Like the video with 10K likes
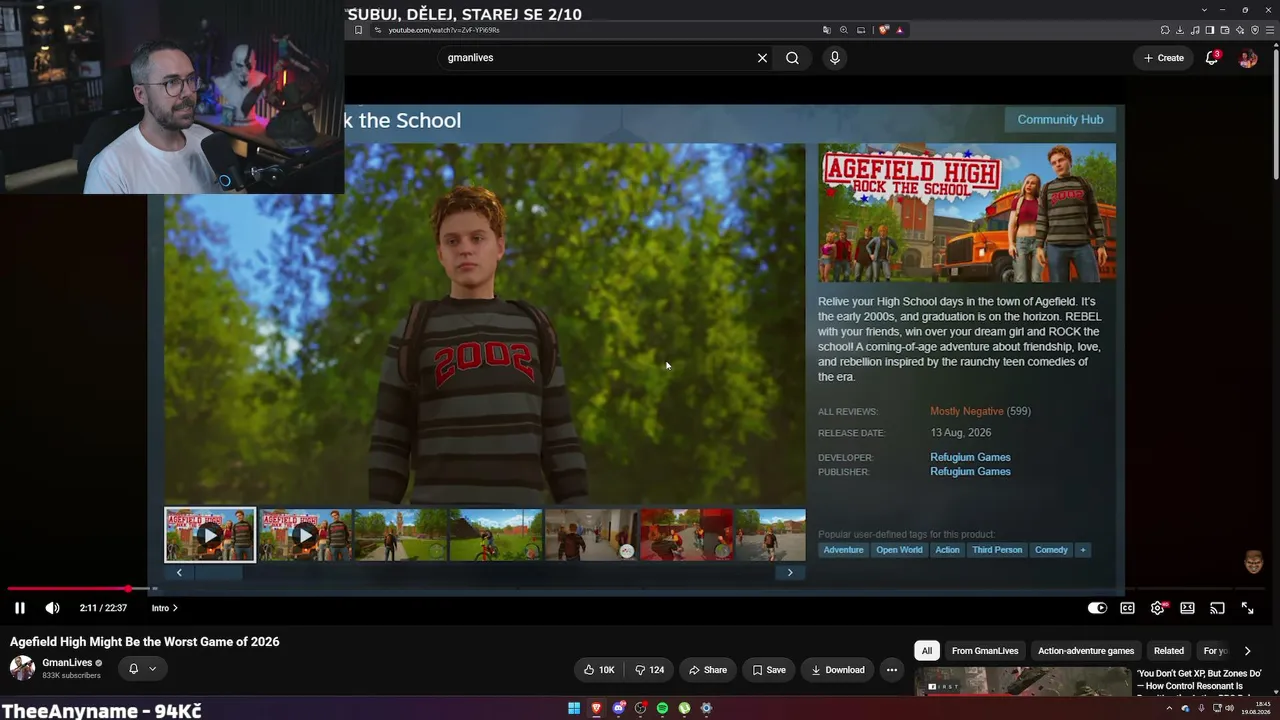 coord(599,670)
